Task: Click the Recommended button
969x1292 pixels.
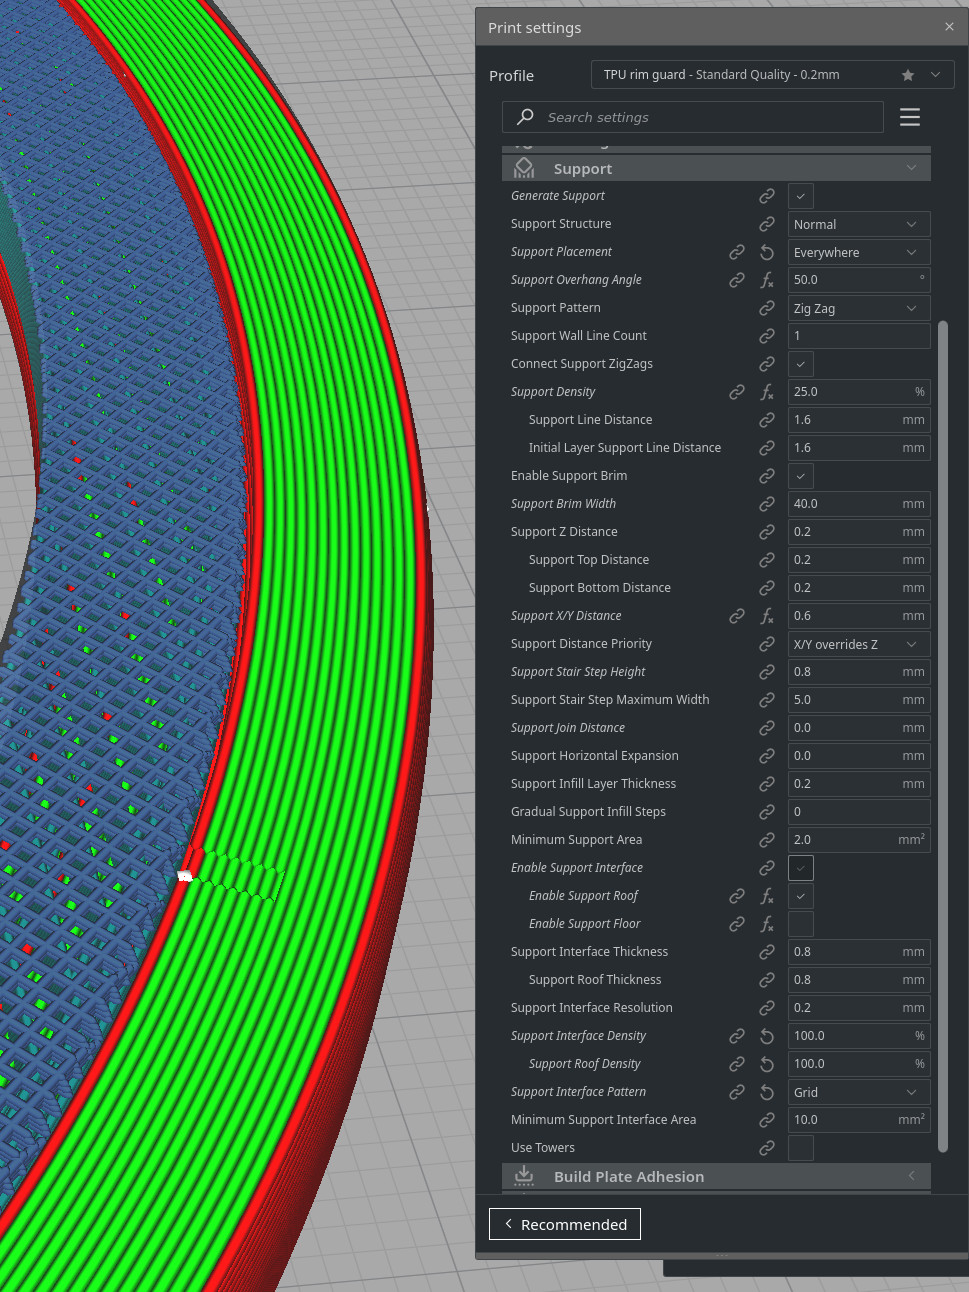Action: 565,1224
